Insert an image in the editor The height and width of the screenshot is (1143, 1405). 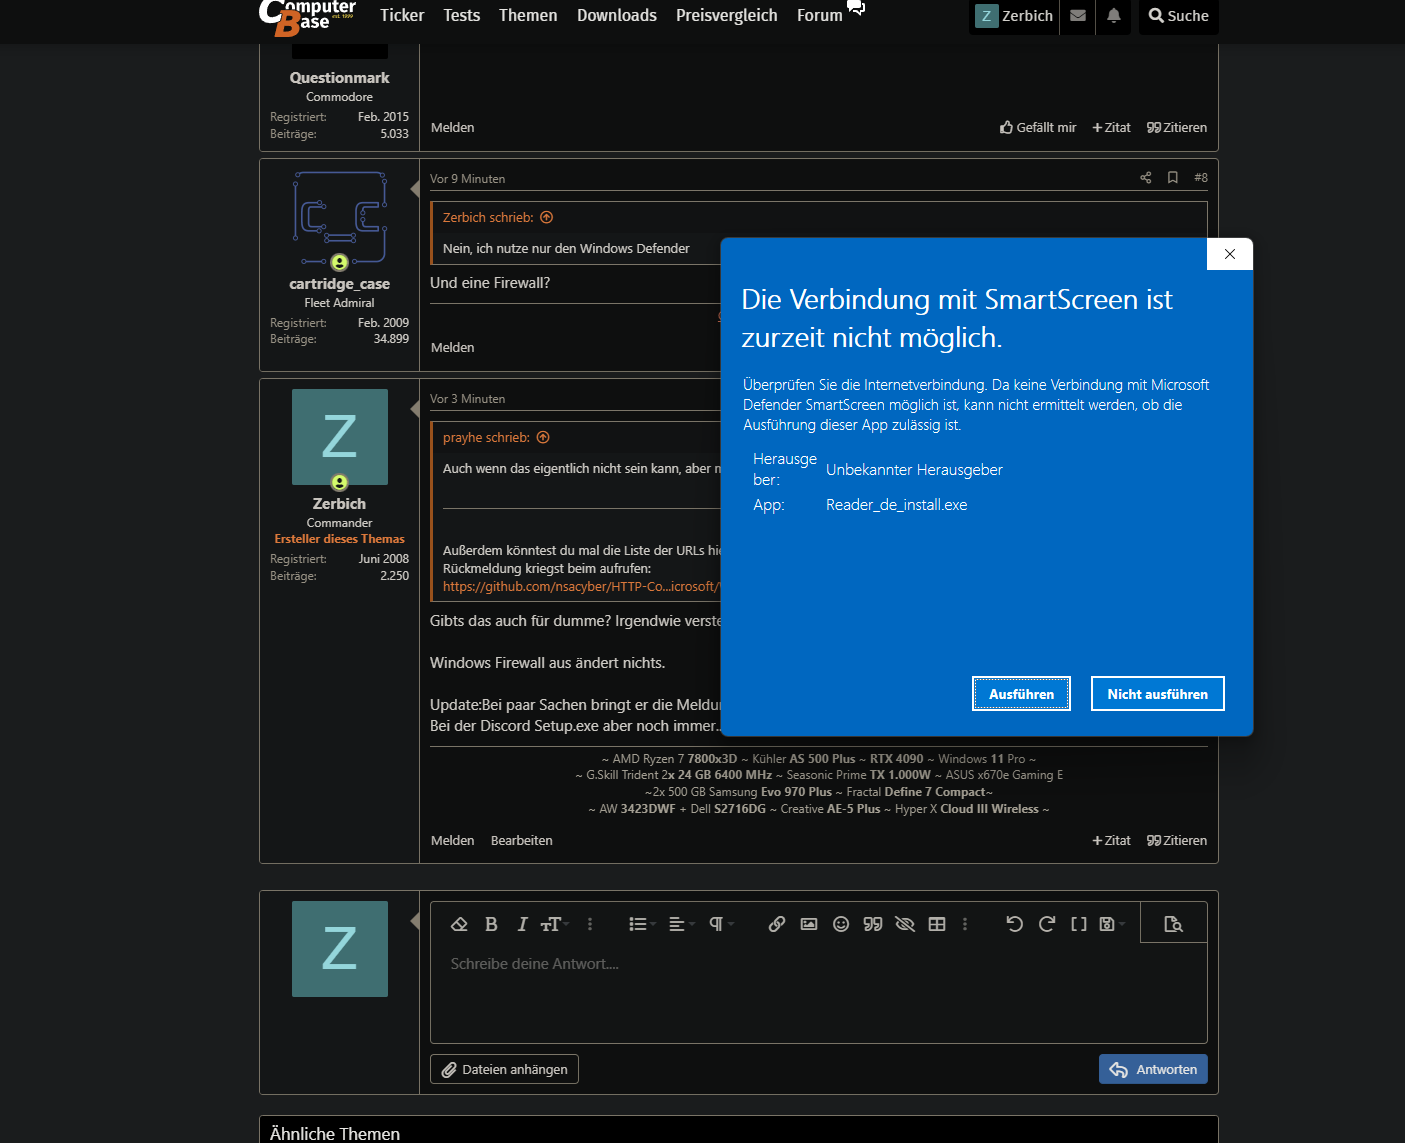[x=809, y=924]
